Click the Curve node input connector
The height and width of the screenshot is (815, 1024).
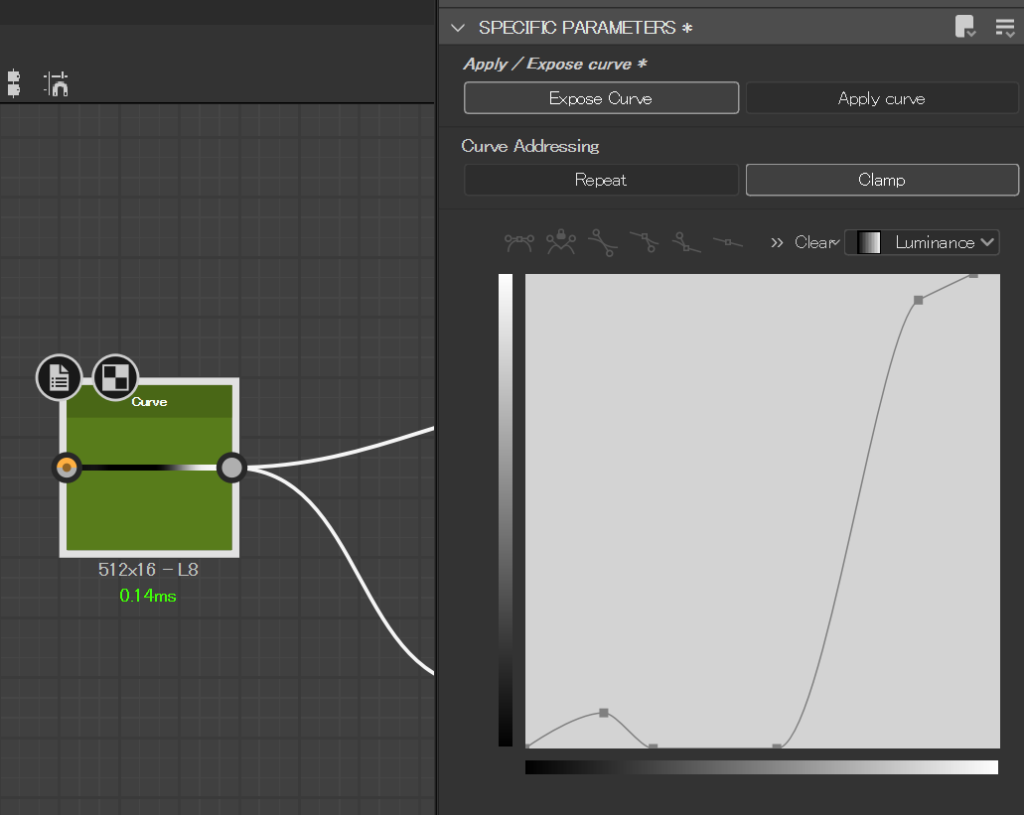pyautogui.click(x=67, y=467)
